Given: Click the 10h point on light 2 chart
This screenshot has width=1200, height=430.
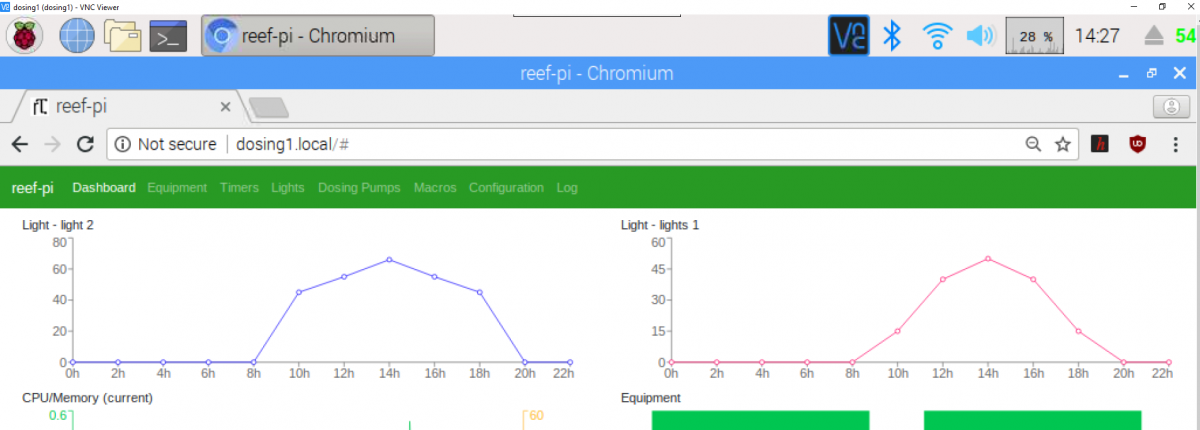Looking at the screenshot, I should point(299,292).
